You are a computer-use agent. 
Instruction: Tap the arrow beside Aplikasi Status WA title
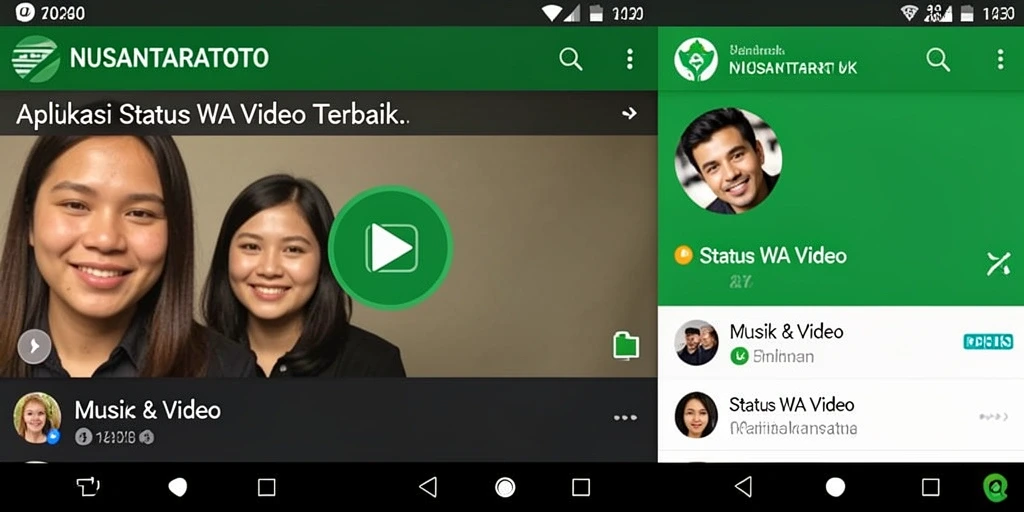click(x=629, y=114)
